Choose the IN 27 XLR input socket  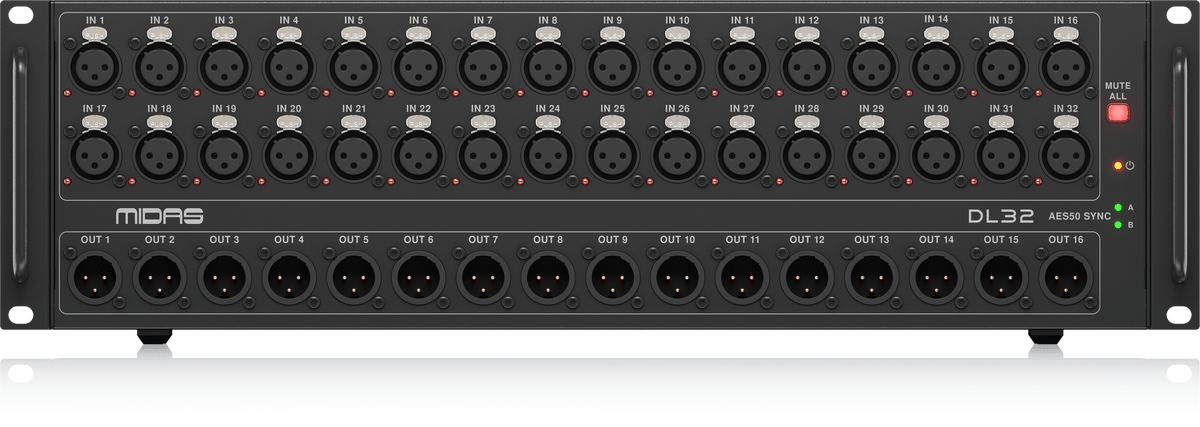742,154
